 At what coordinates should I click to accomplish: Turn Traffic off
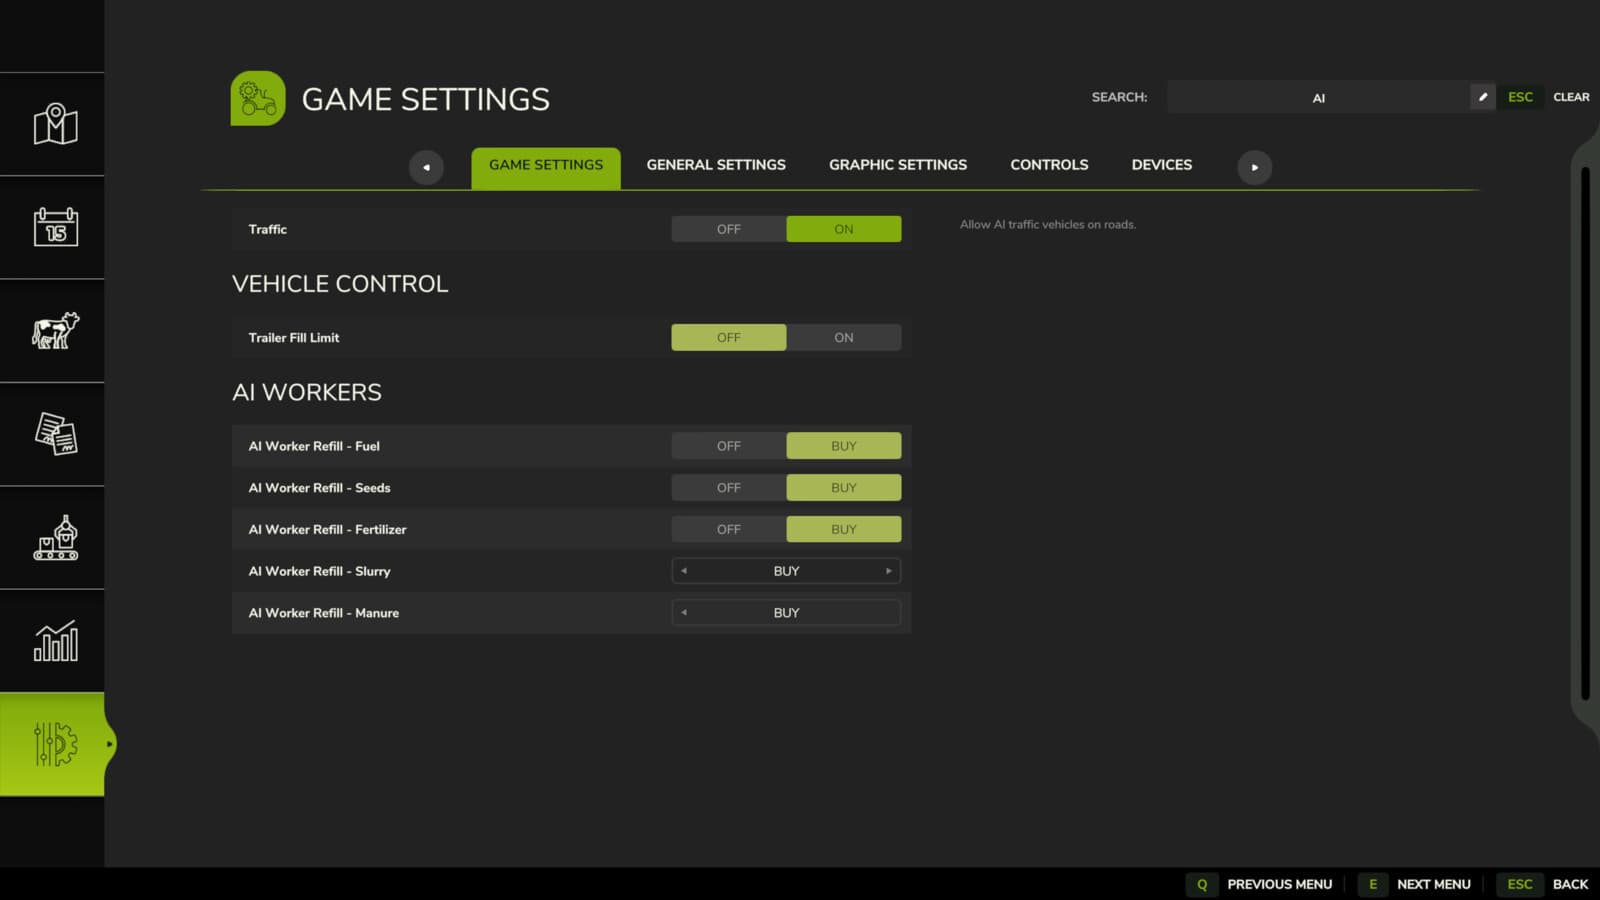(729, 229)
